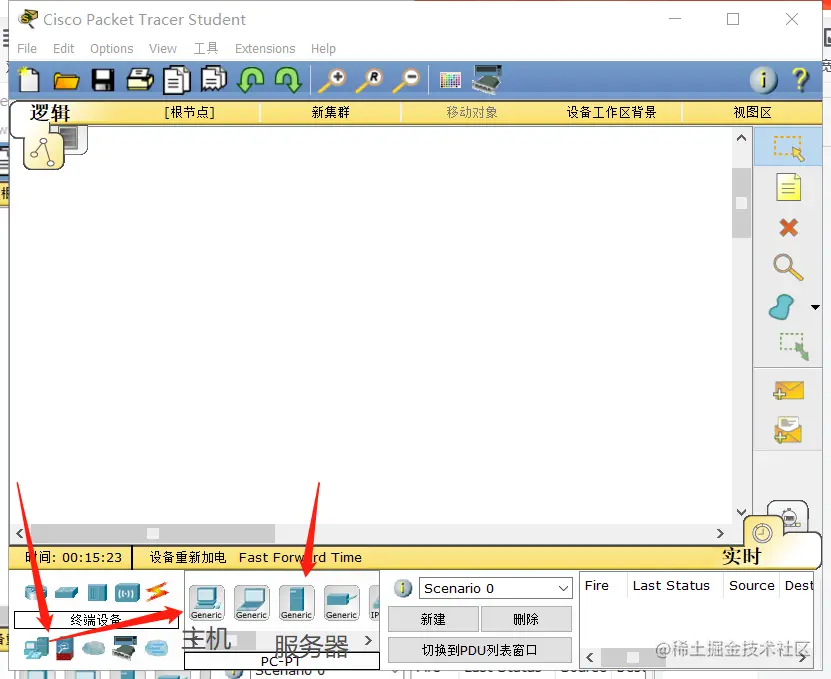This screenshot has height=679, width=831.
Task: Pick the Generic printer device
Action: click(x=342, y=603)
